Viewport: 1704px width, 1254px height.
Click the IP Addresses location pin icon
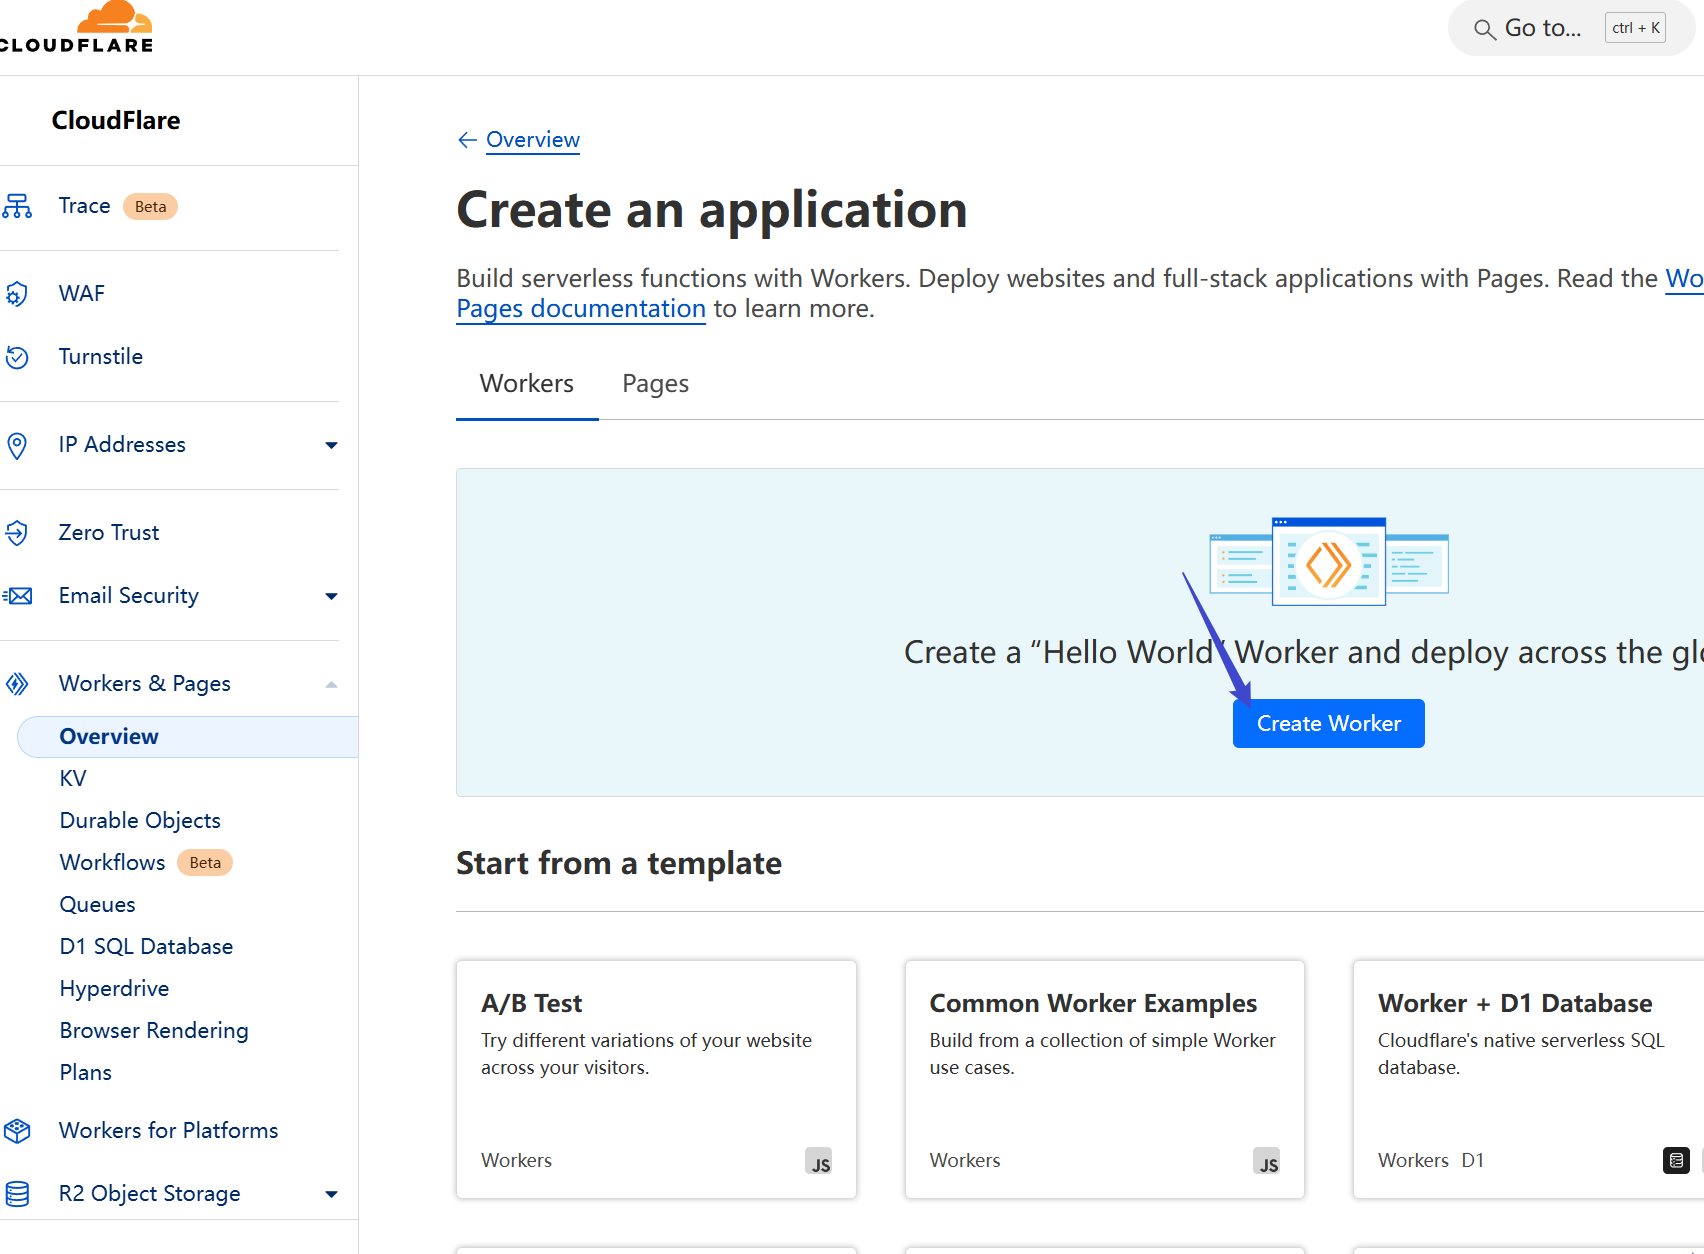pos(17,445)
